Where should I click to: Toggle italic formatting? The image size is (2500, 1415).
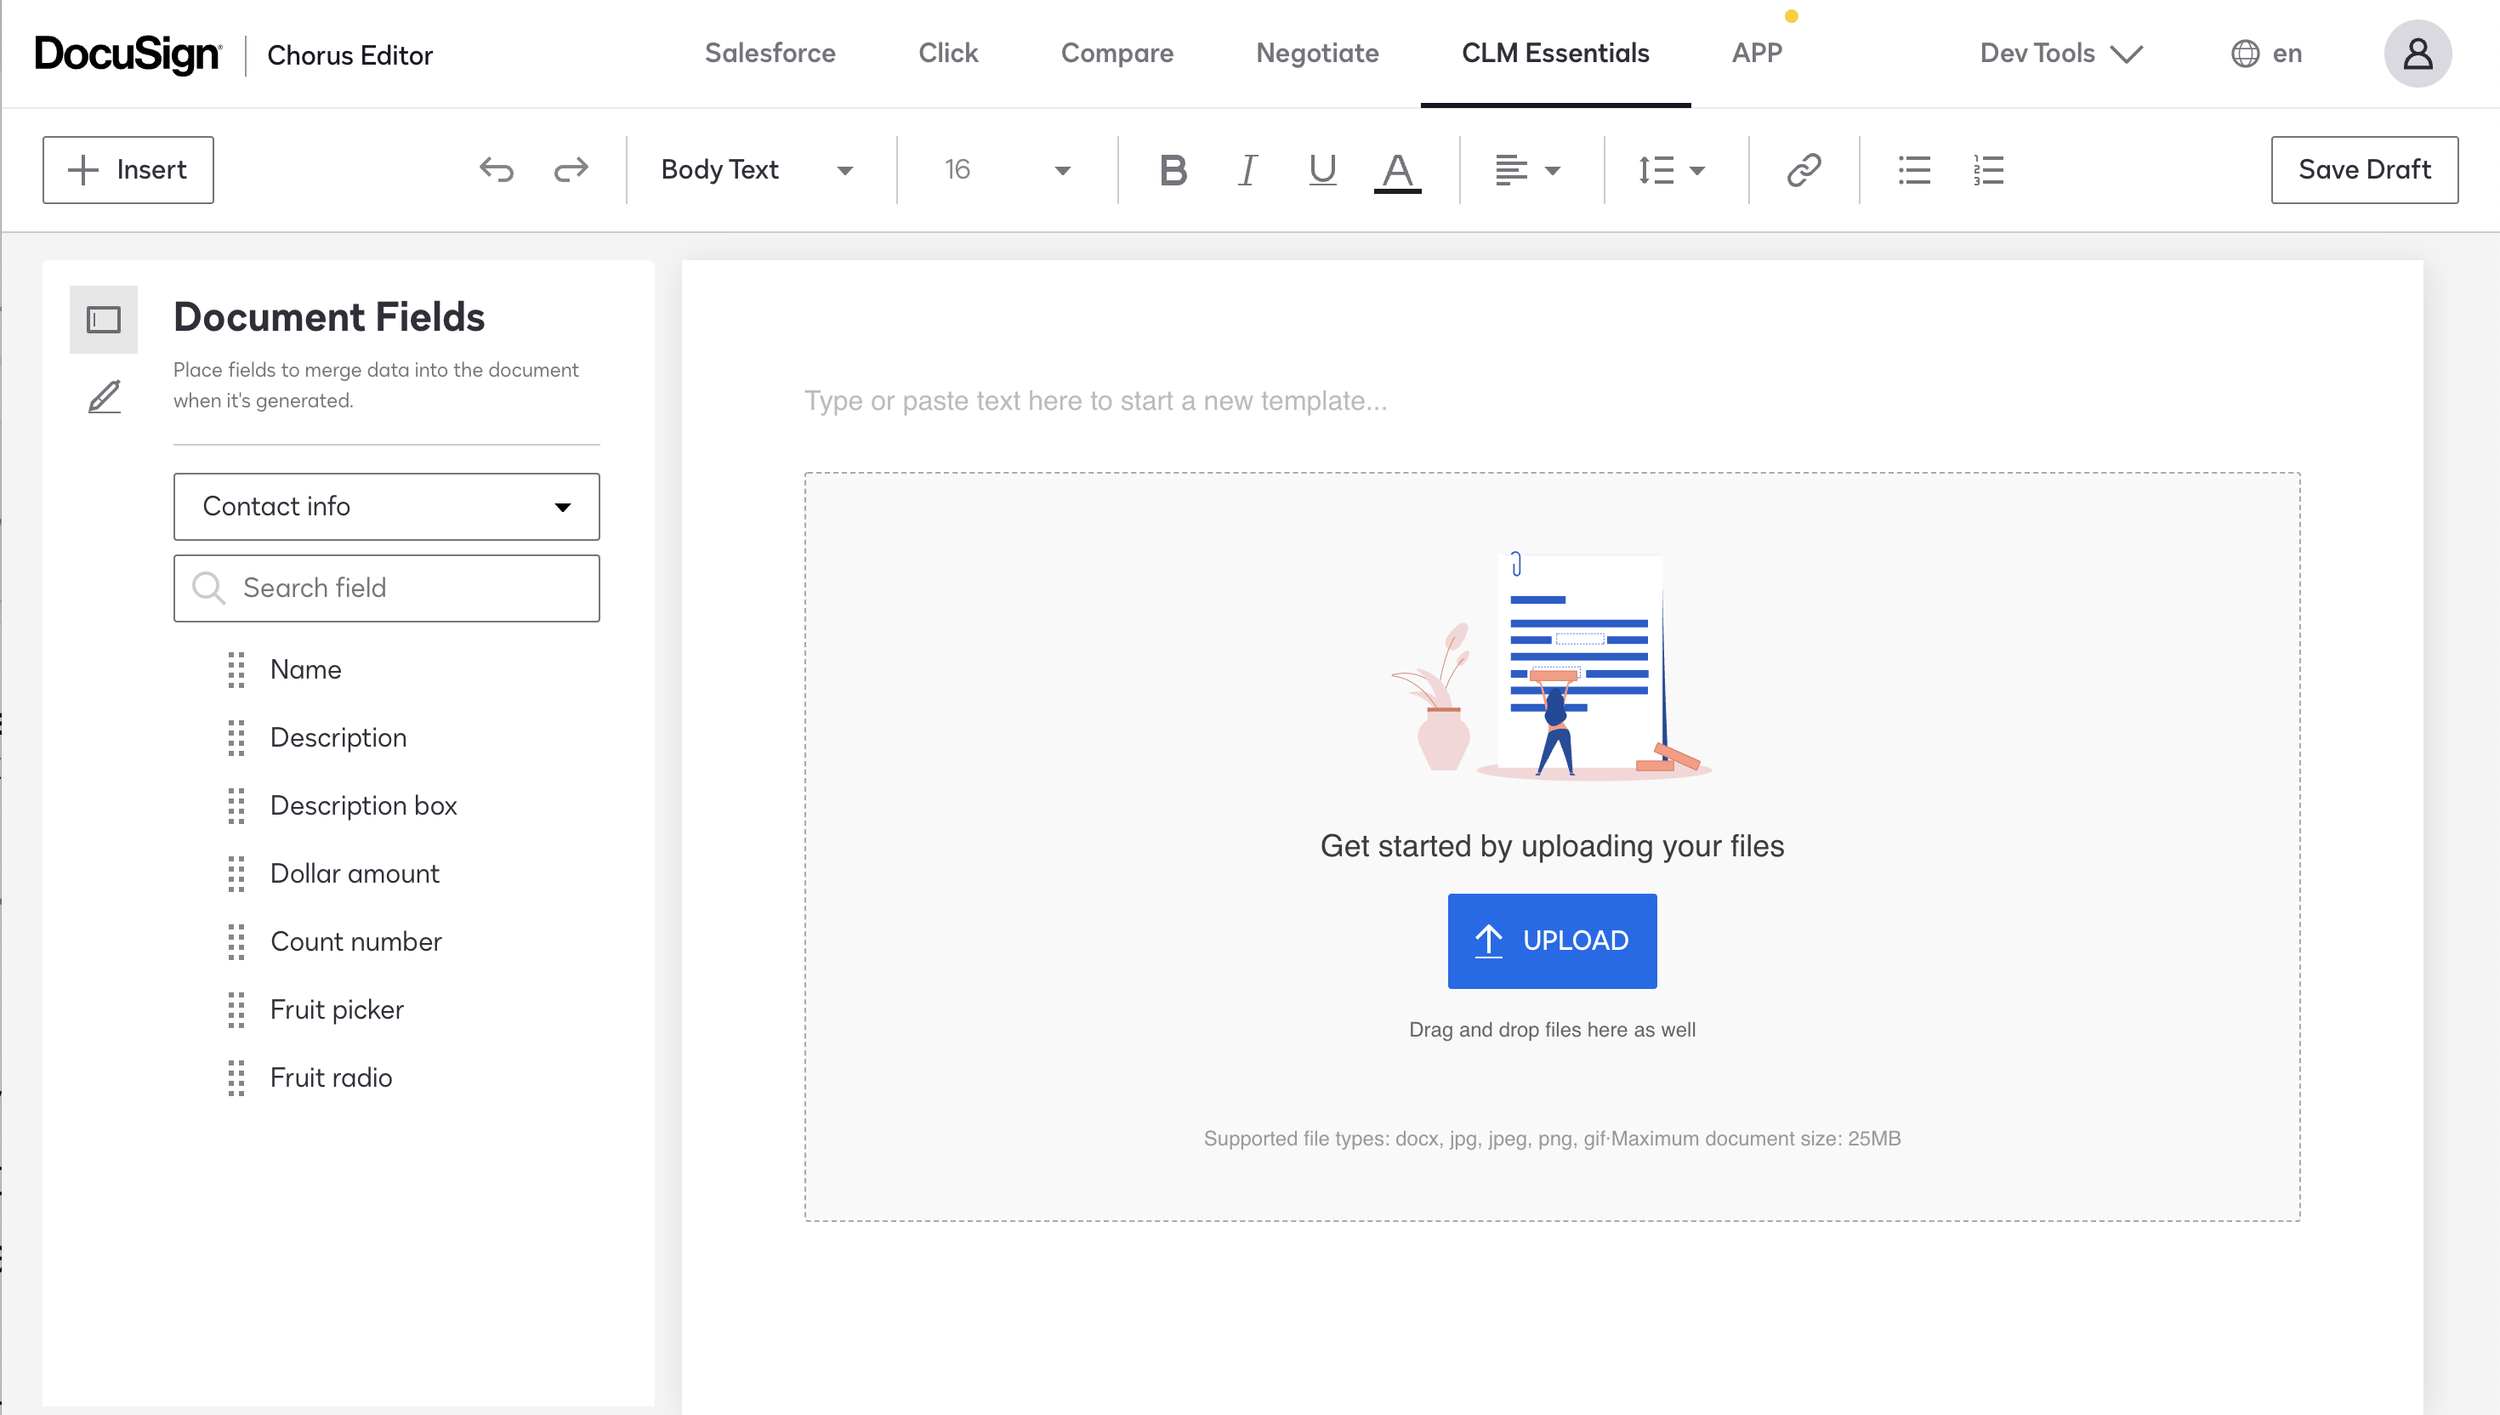pos(1246,170)
